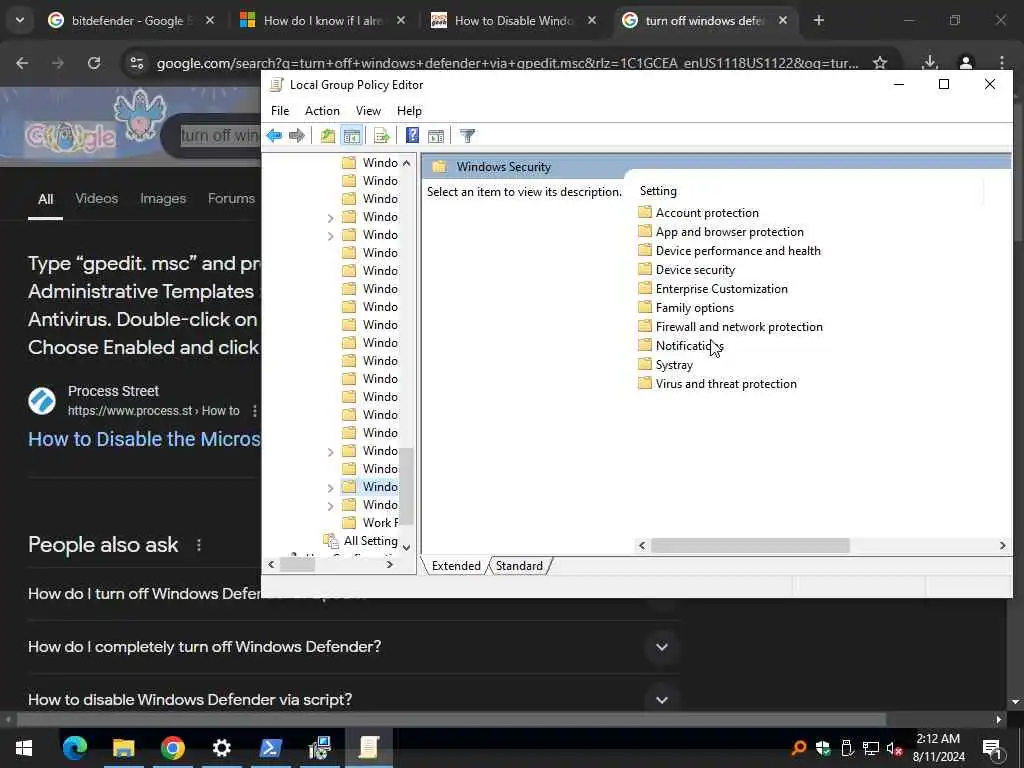The image size is (1024, 768).
Task: Open People also ask options menu
Action: pos(199,545)
